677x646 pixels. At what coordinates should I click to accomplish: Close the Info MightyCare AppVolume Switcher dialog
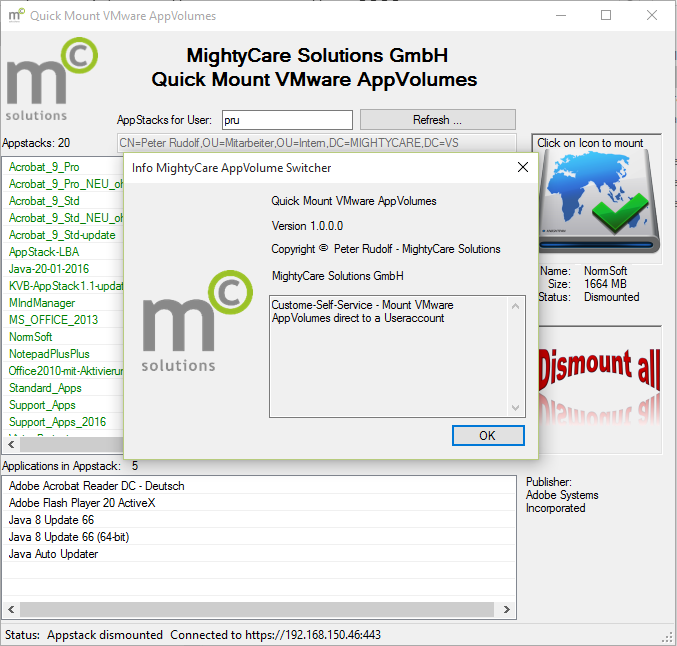(x=522, y=168)
